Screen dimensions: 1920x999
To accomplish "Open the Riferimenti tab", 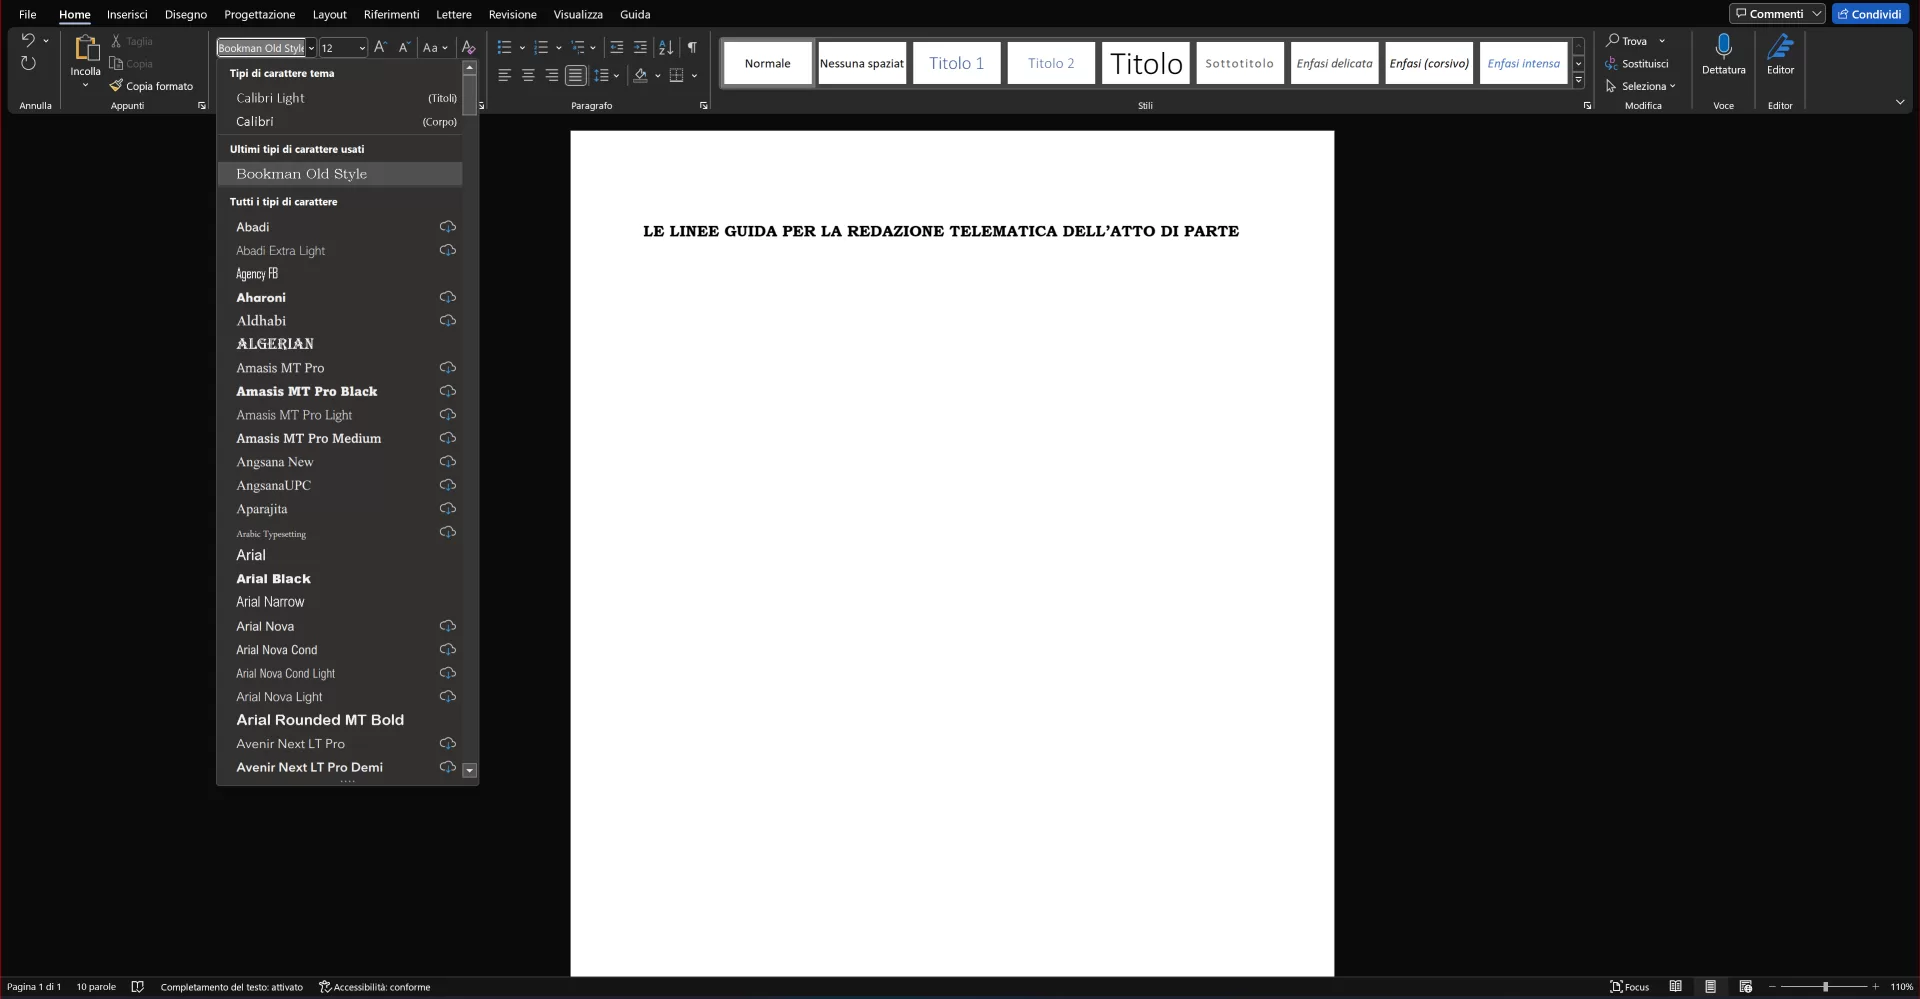I will point(391,14).
